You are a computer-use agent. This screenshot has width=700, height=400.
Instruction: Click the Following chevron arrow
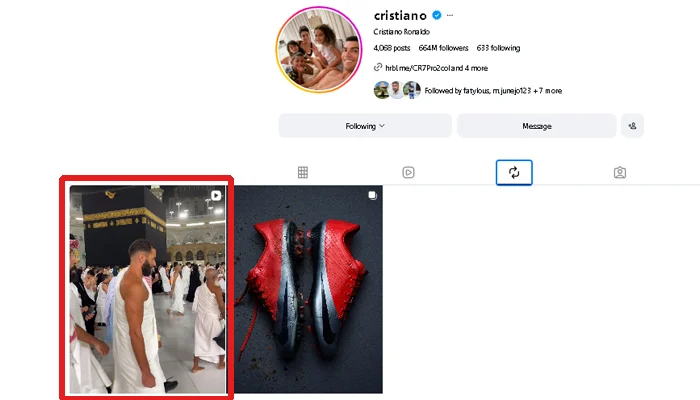click(x=382, y=126)
